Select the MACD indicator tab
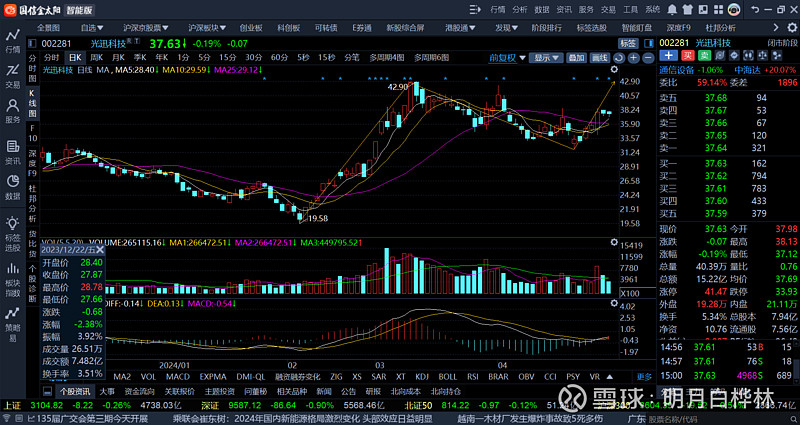The image size is (800, 425). [178, 377]
